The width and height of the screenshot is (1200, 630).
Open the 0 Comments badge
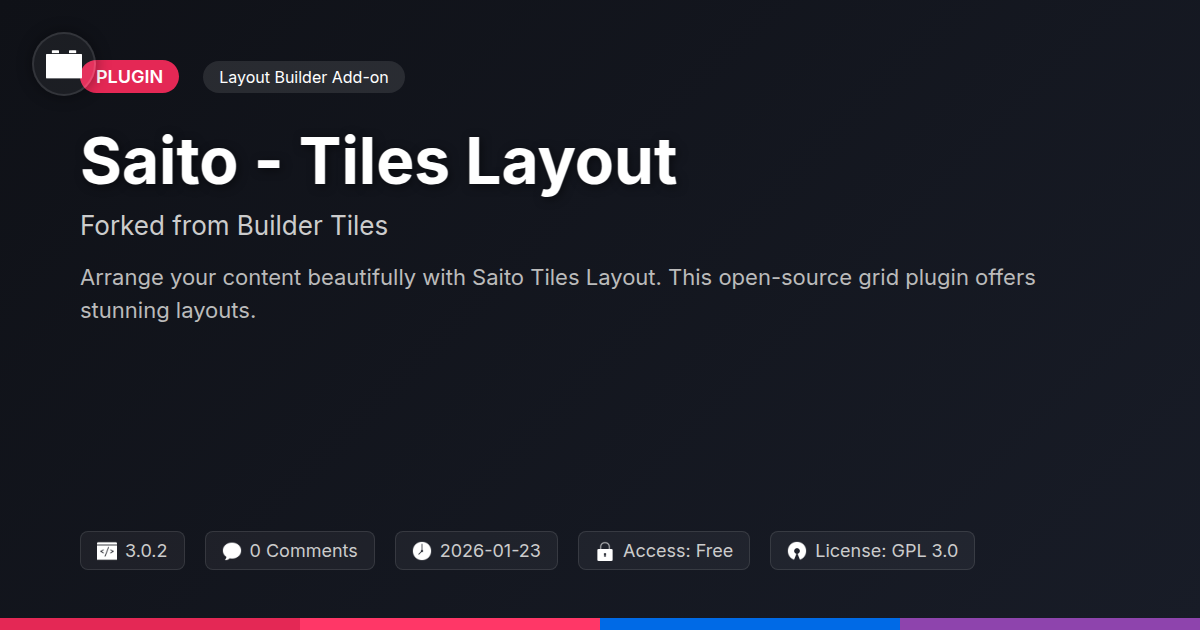point(302,551)
